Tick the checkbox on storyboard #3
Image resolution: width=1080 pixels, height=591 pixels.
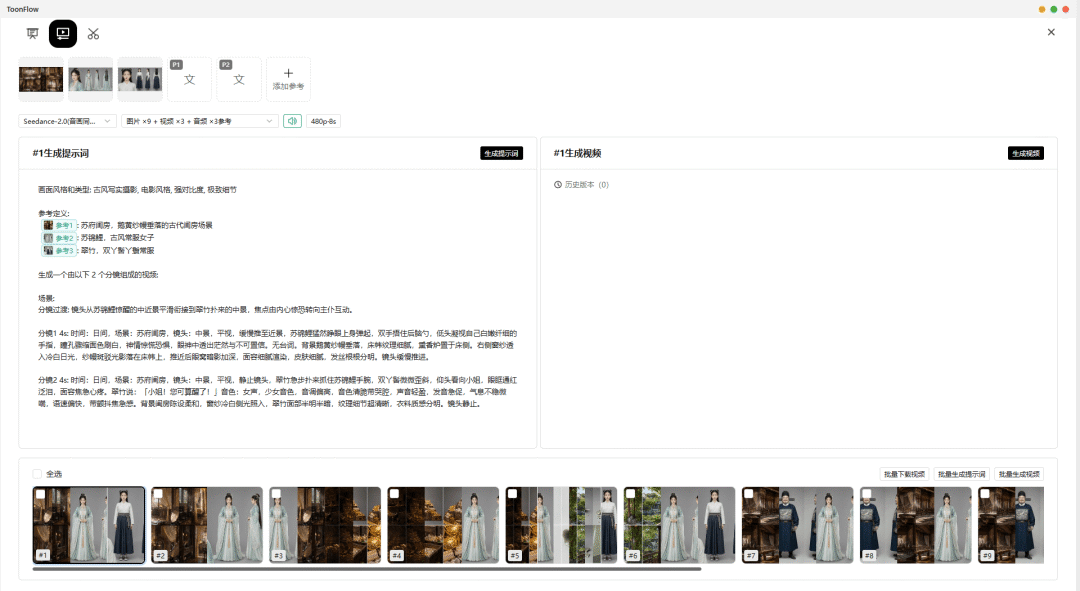[x=276, y=494]
